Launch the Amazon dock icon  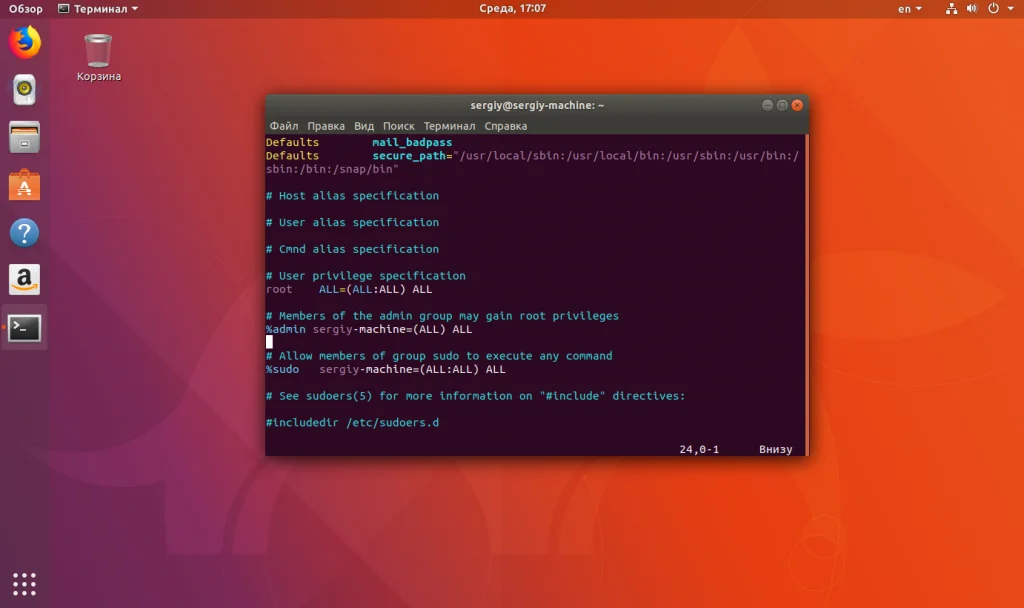24,280
